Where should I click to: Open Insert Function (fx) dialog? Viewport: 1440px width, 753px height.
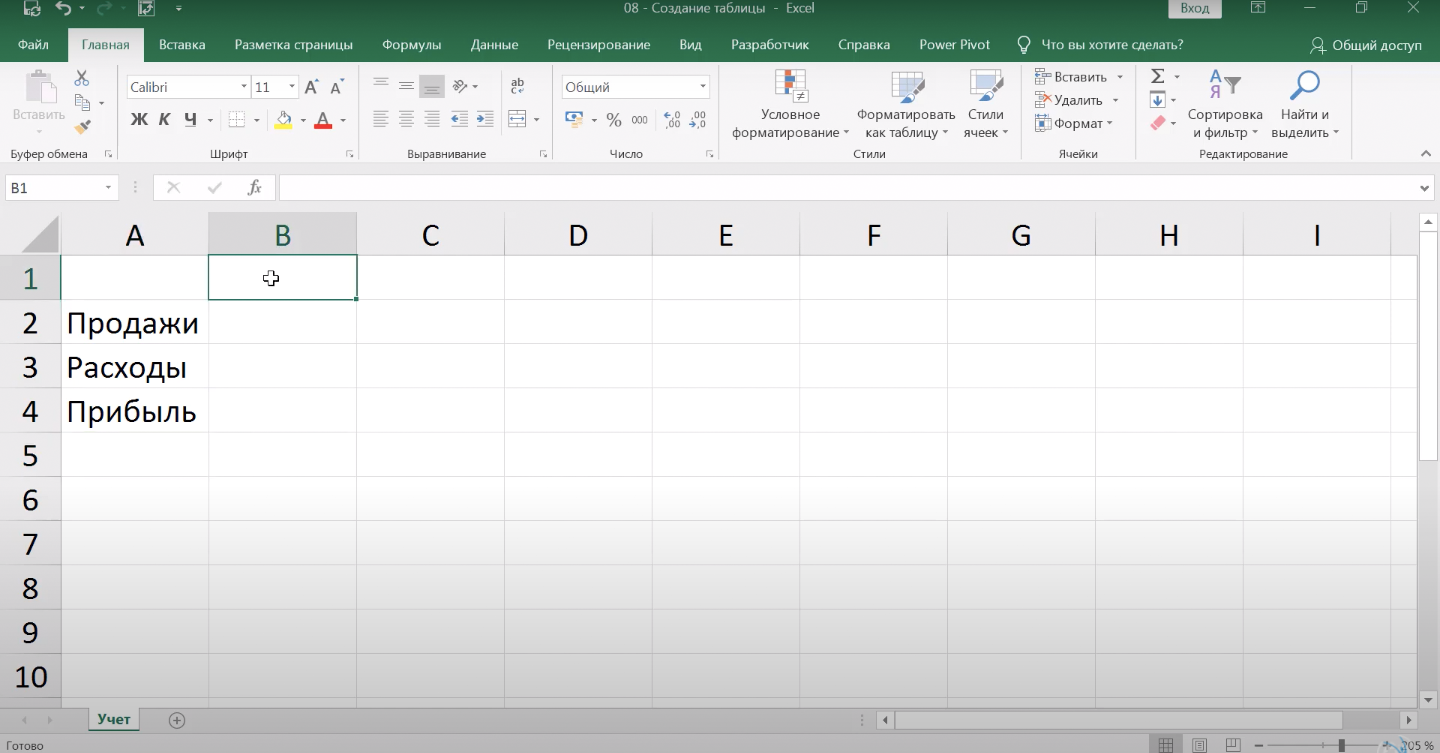[255, 188]
